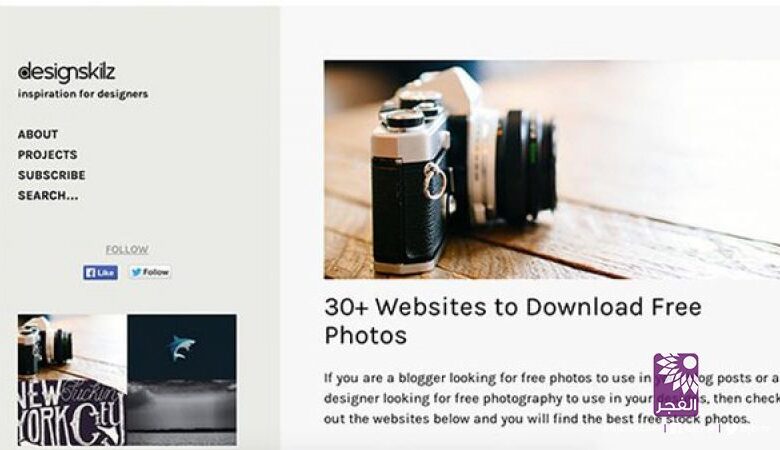Open the '30+ Websites to Download Free Photos' headline

point(513,321)
